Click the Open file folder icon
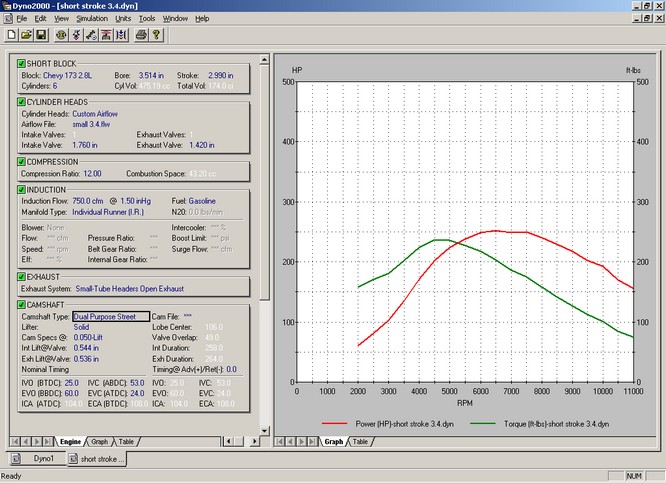 [x=25, y=35]
